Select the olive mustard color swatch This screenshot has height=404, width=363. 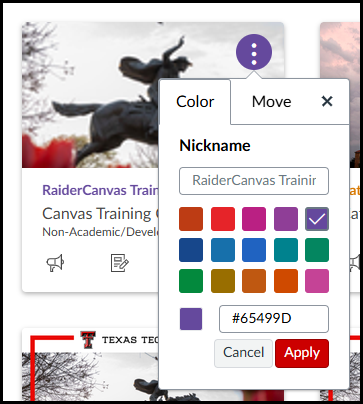pos(223,281)
